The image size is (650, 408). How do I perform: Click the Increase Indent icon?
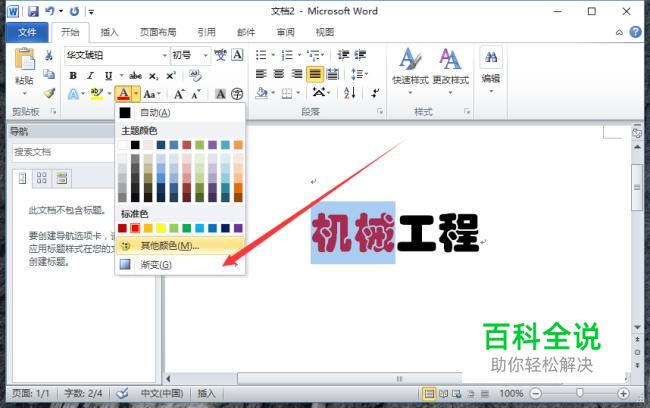coord(360,55)
